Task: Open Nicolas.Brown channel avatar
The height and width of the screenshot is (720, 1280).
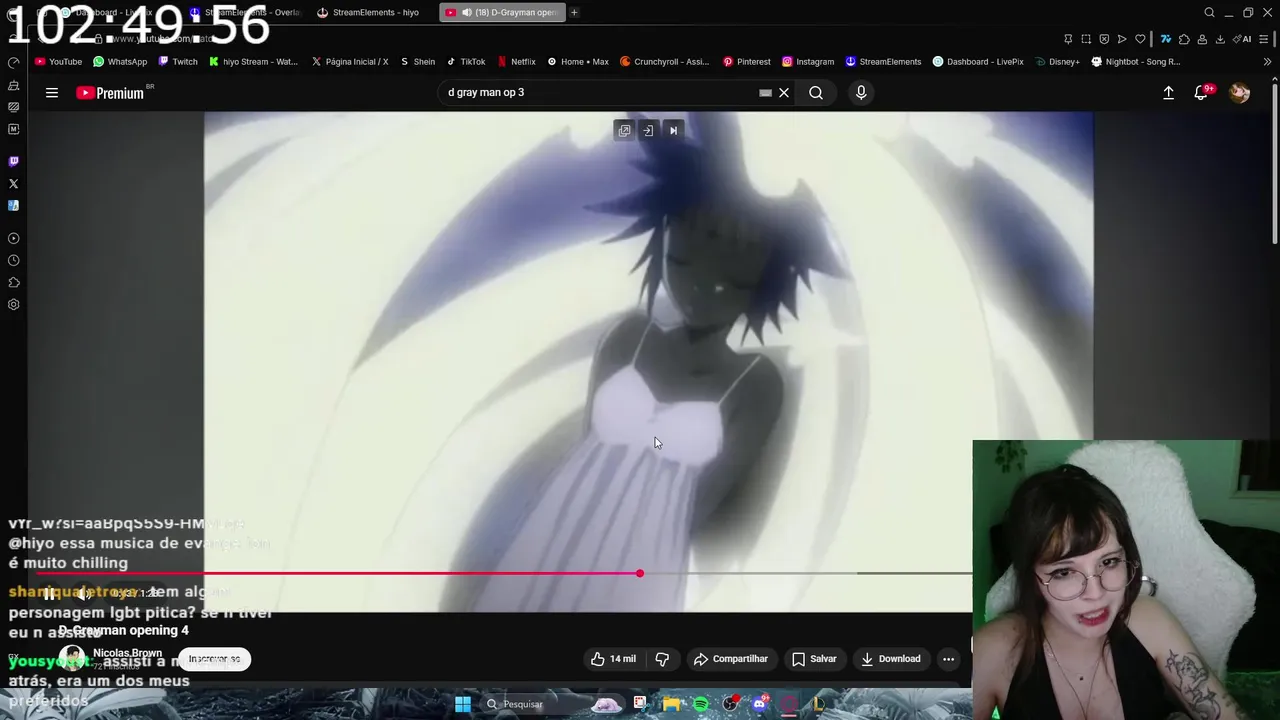Action: click(72, 659)
